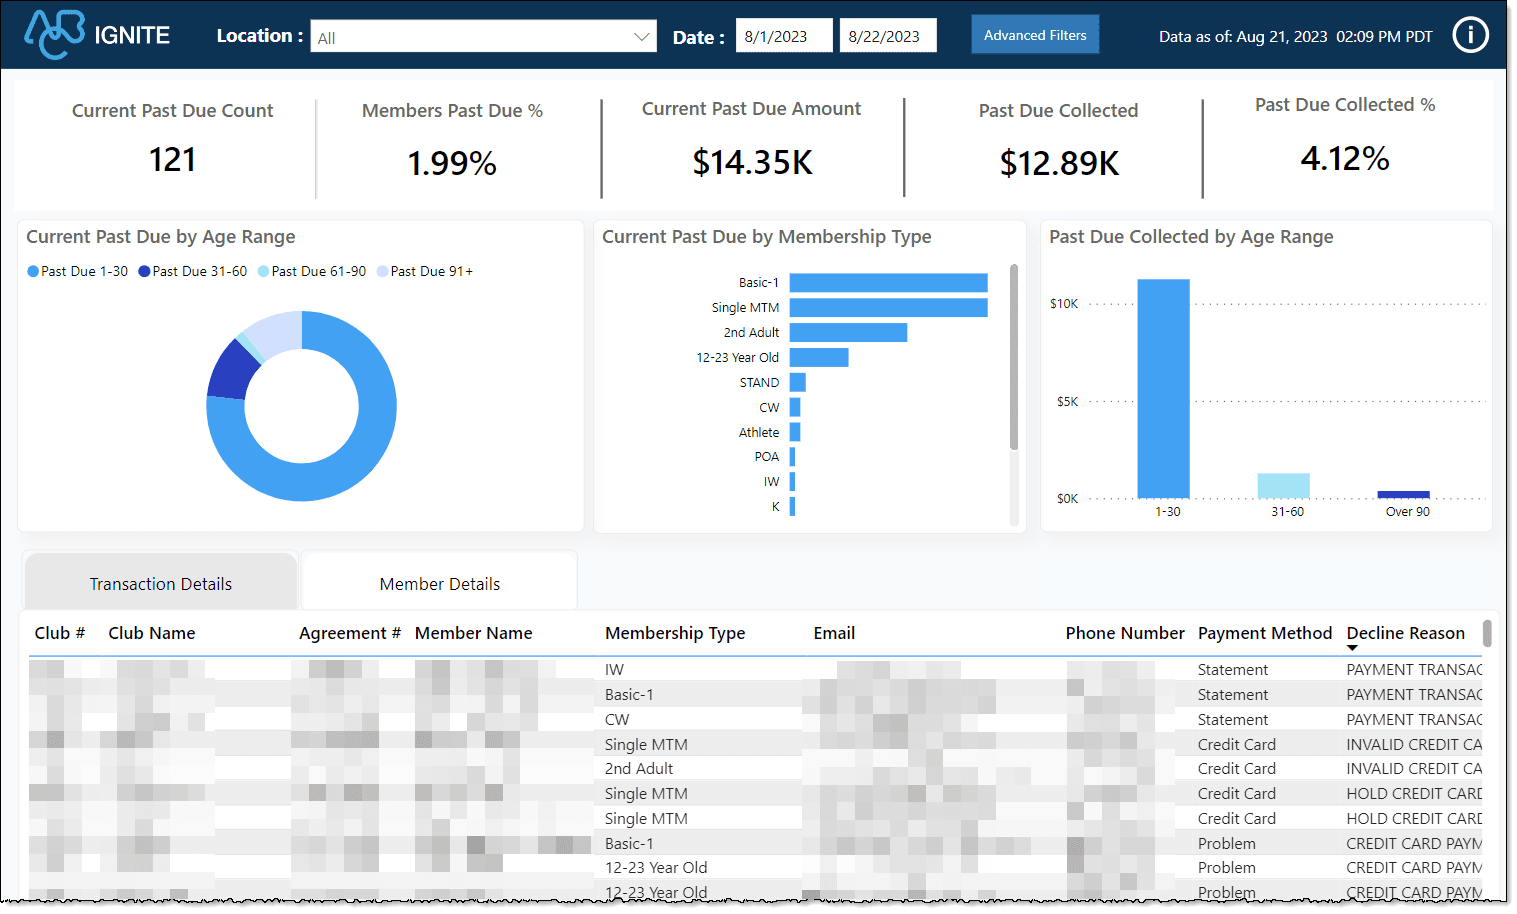Sort by Payment Method column header
The image size is (1517, 914).
[x=1265, y=633]
